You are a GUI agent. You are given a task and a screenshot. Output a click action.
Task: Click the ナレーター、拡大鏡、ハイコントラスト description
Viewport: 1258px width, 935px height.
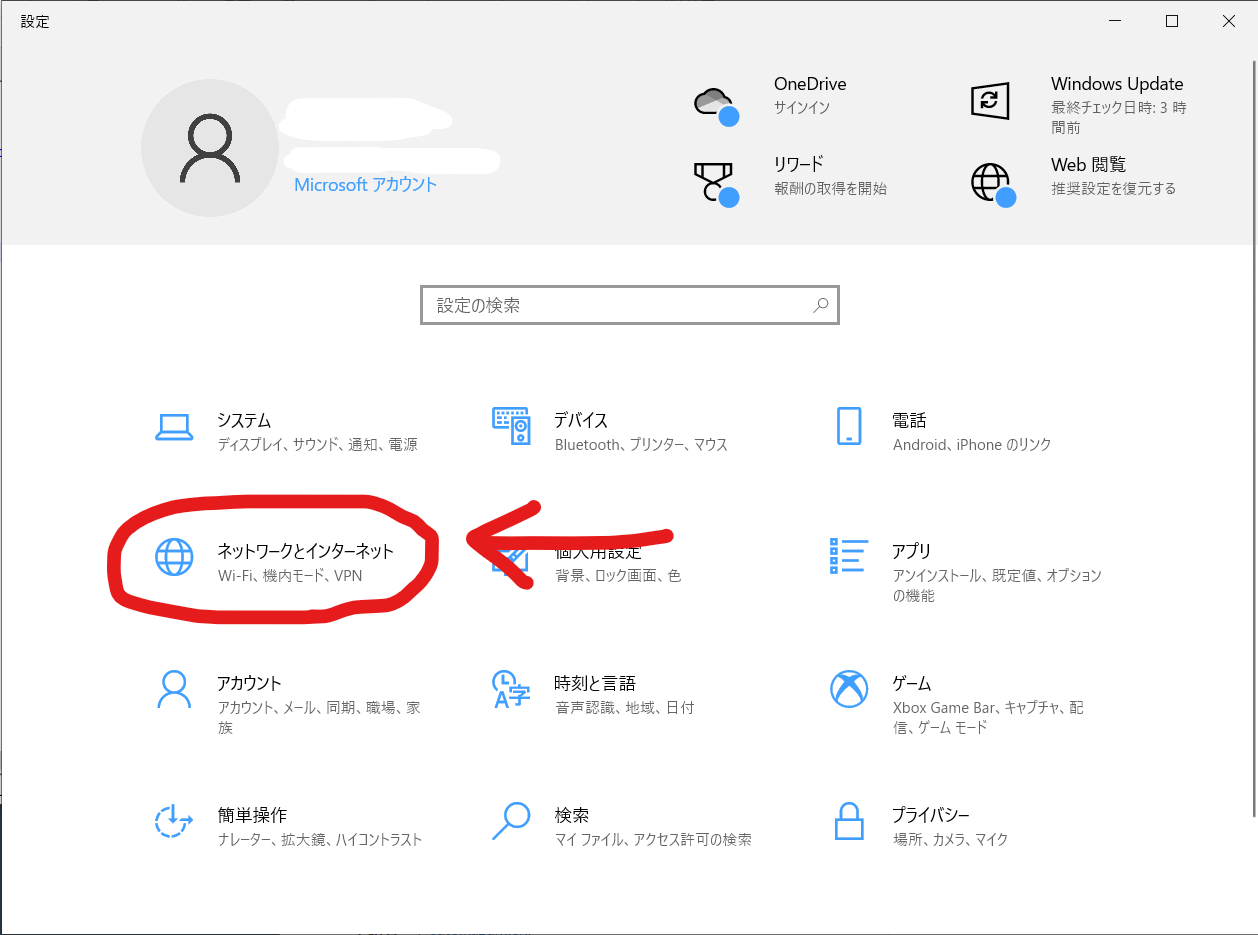click(x=320, y=840)
